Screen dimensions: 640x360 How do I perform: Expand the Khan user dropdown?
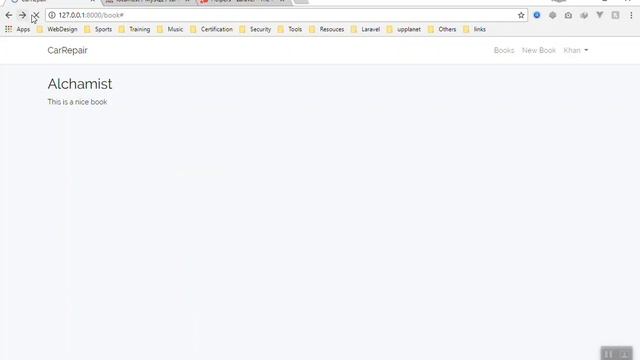click(x=576, y=50)
